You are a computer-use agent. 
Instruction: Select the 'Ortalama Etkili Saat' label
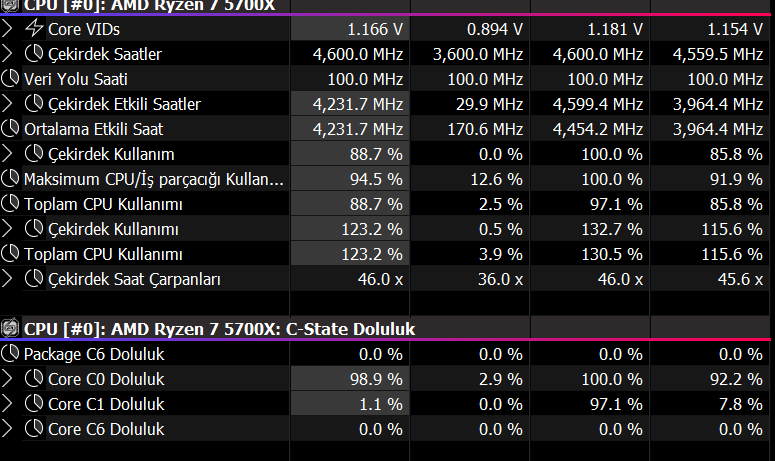click(x=93, y=129)
